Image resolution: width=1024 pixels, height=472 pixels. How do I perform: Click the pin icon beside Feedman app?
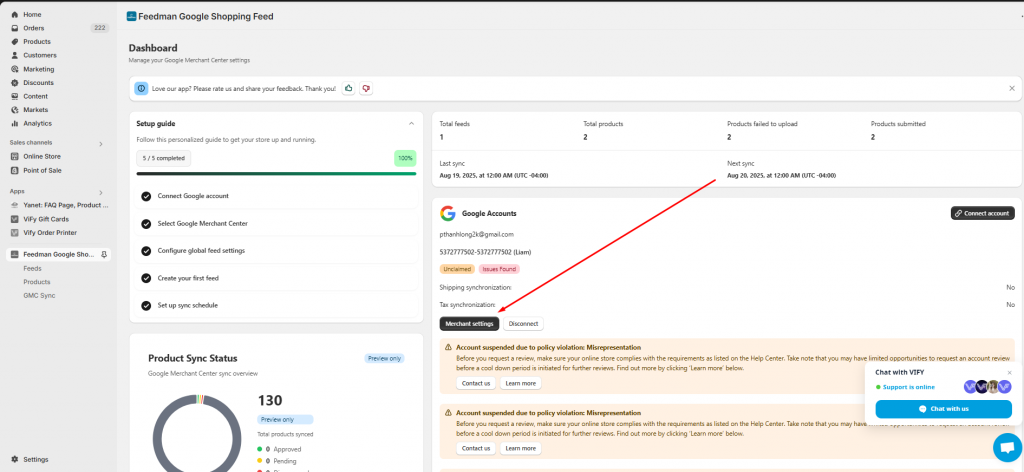click(x=104, y=255)
